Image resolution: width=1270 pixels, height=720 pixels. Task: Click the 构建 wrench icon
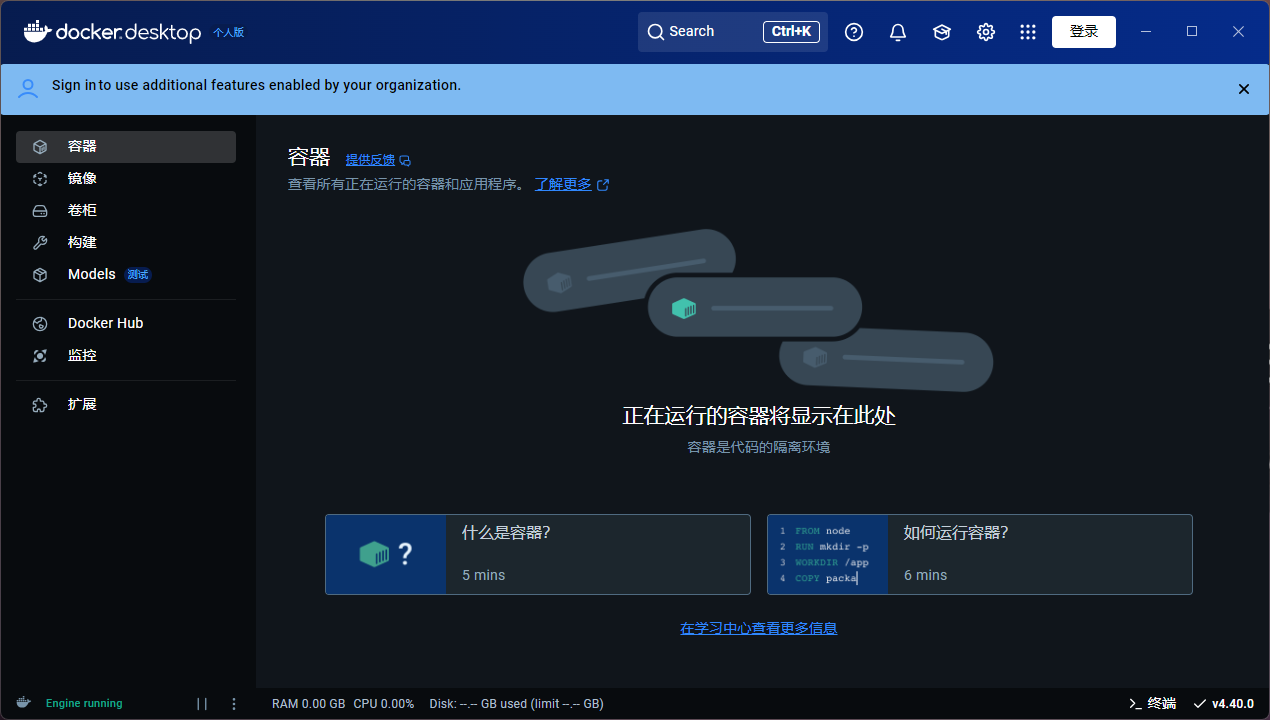tap(40, 242)
